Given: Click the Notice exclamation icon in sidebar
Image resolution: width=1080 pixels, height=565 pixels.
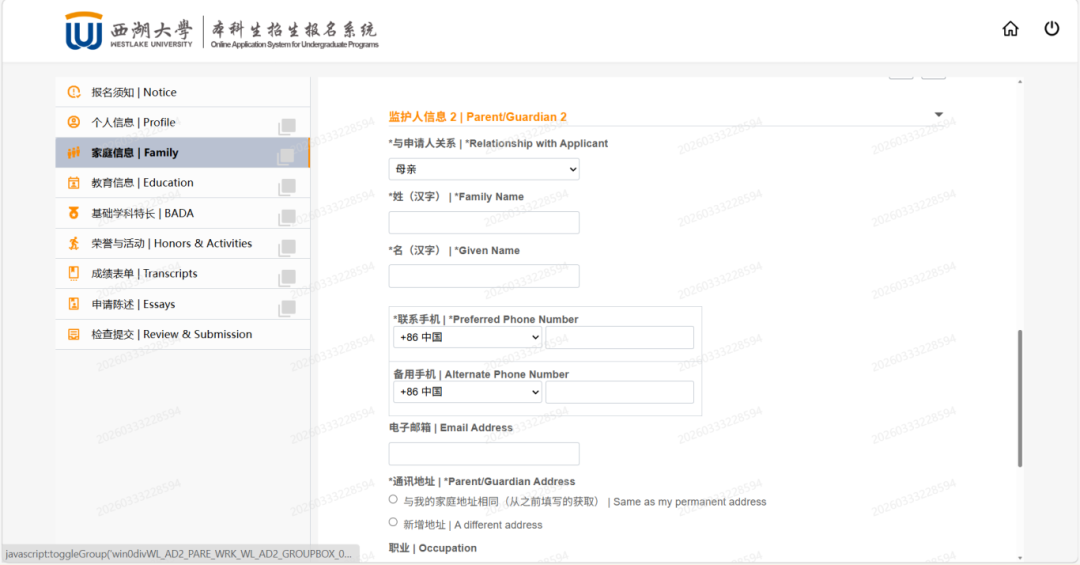Looking at the screenshot, I should click(x=74, y=92).
